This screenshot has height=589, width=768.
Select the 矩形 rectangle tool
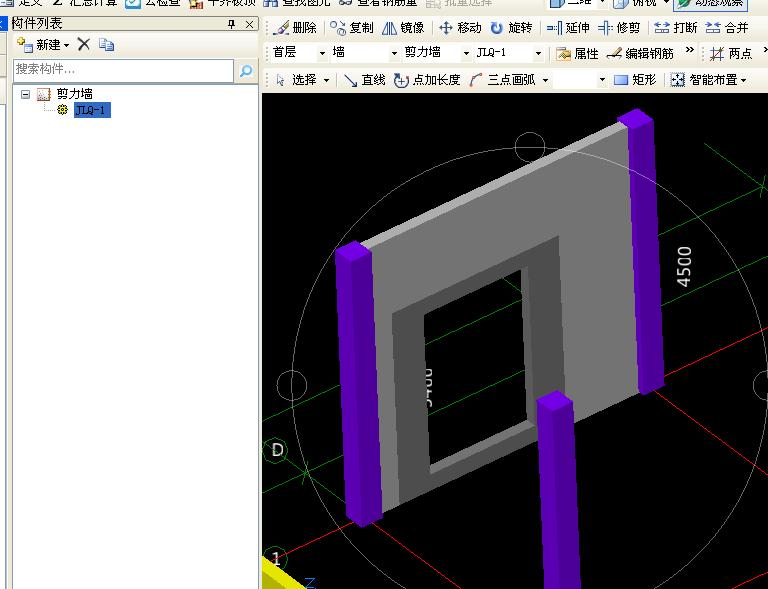coord(635,80)
